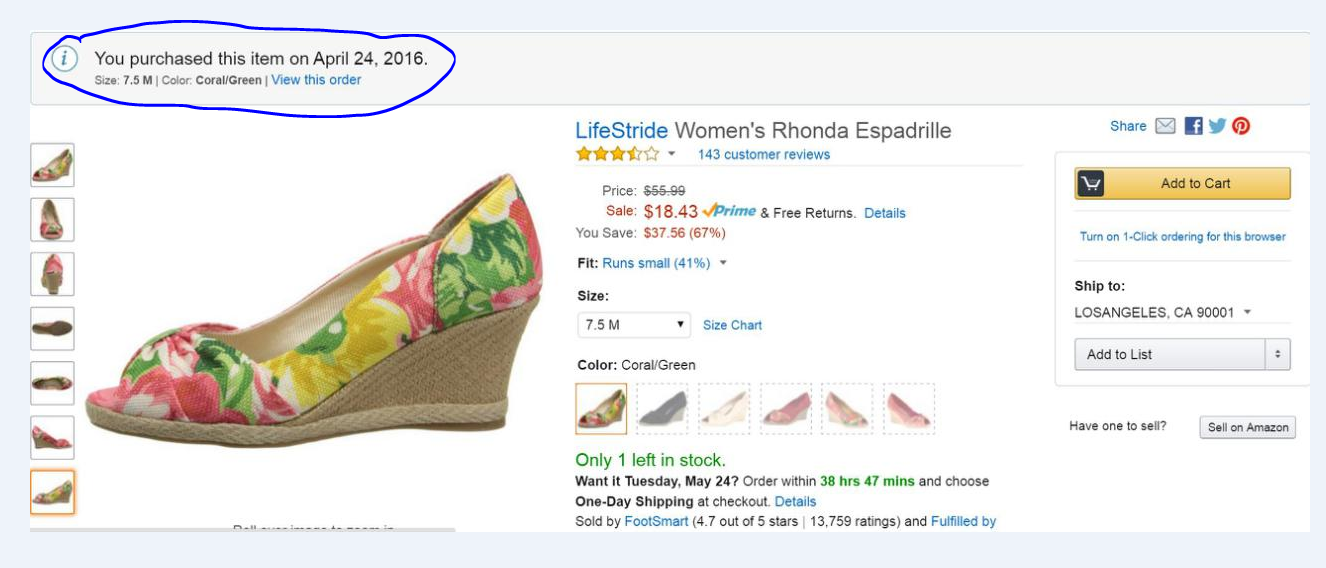
Task: Change the Ship to LOSANGELES address
Action: (1162, 312)
